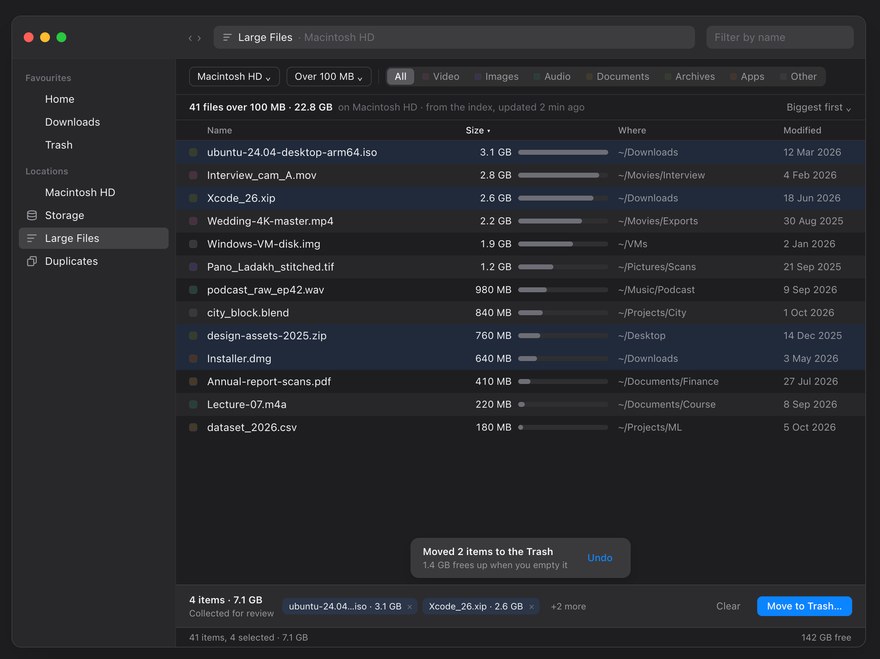Click the Large Files path bar
Viewport: 880px width, 659px height.
[453, 37]
